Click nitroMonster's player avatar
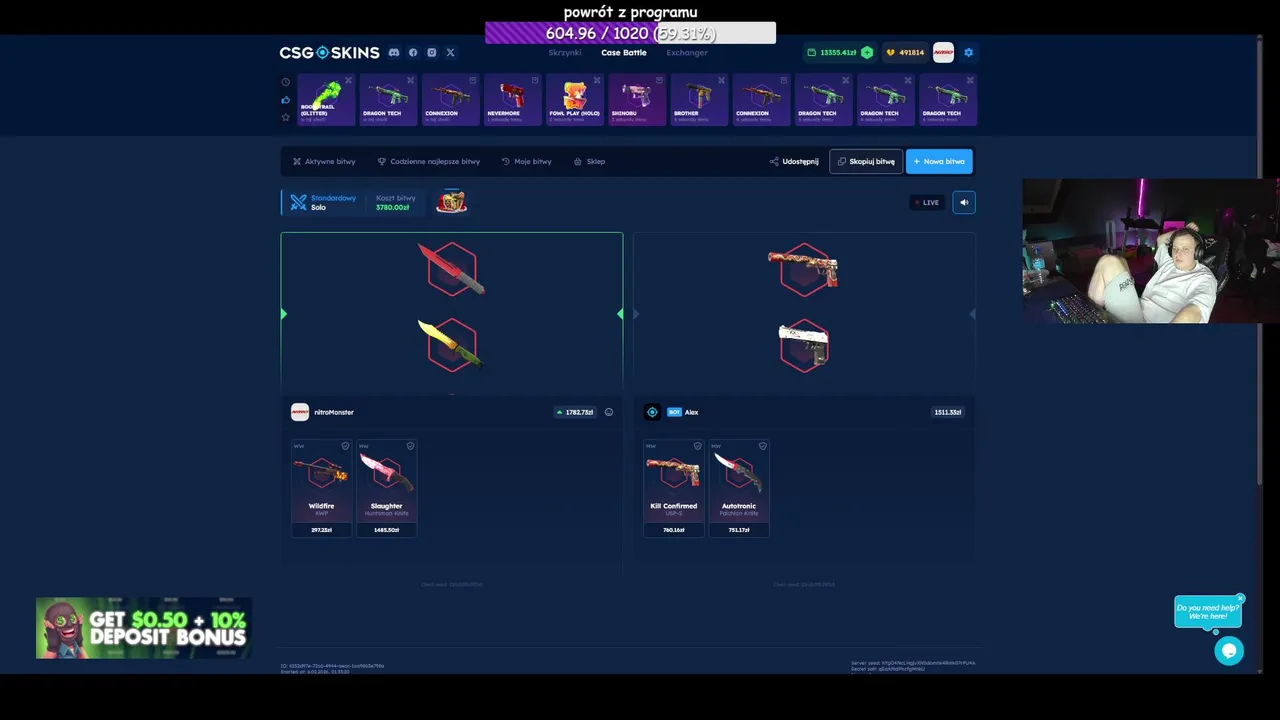Image resolution: width=1280 pixels, height=720 pixels. tap(300, 412)
